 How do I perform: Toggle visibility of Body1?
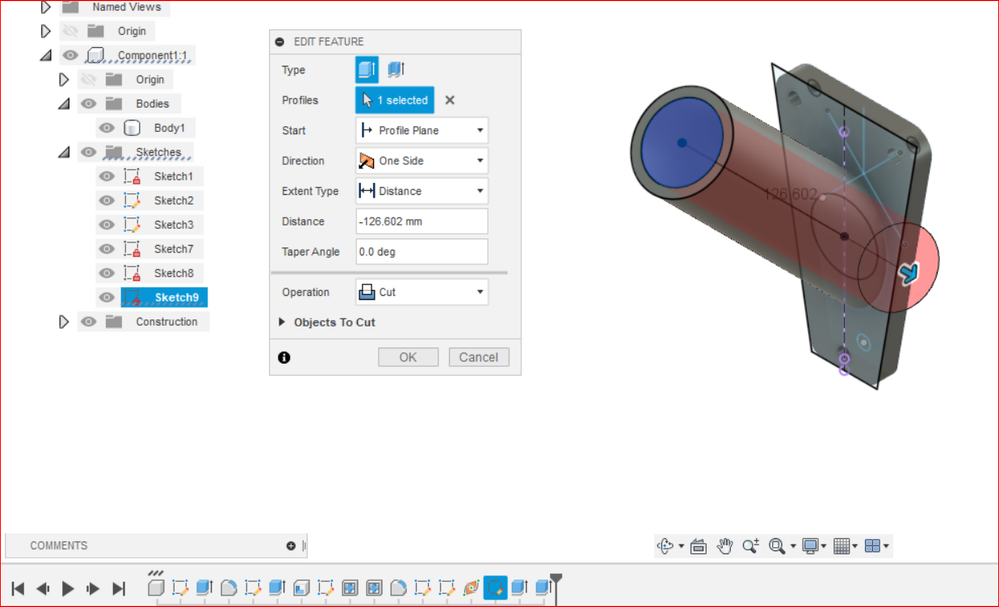106,128
